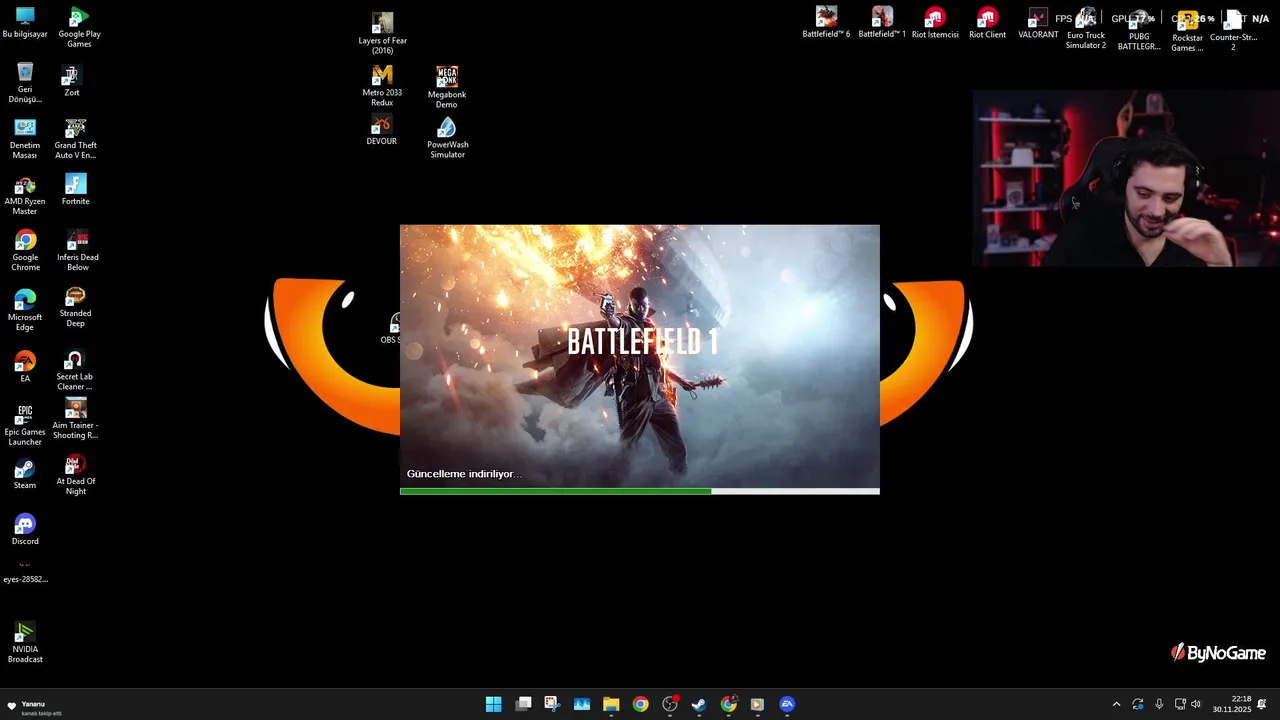Open clock and date 22:18 panel
This screenshot has height=720, width=1280.
click(1232, 704)
